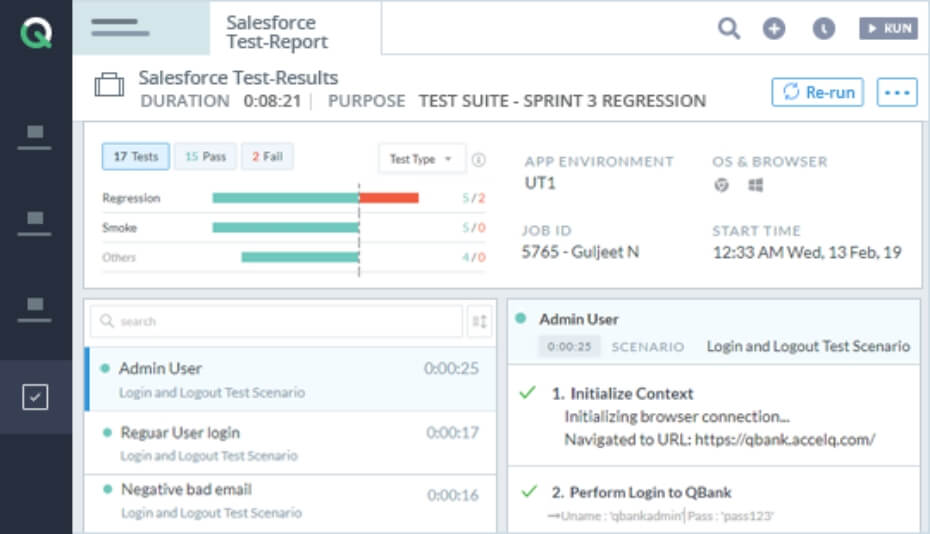Click the plus add icon
The height and width of the screenshot is (534, 930).
pyautogui.click(x=774, y=29)
